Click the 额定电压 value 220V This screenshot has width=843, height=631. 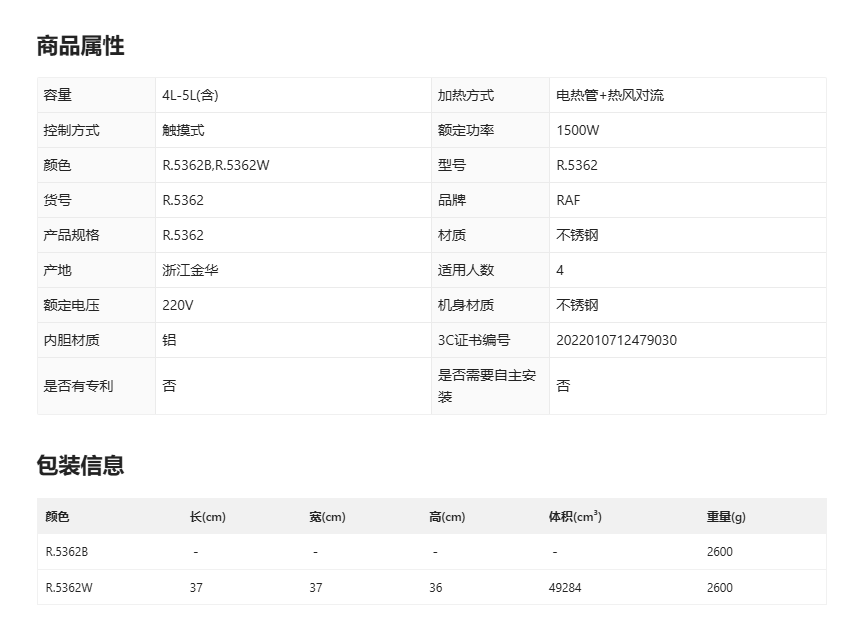click(x=178, y=305)
